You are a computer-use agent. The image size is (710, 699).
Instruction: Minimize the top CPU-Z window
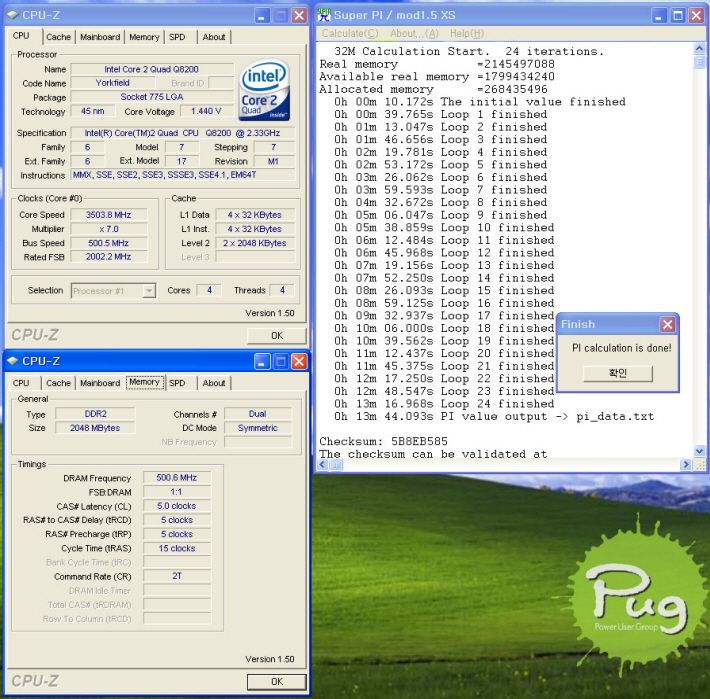[x=262, y=15]
